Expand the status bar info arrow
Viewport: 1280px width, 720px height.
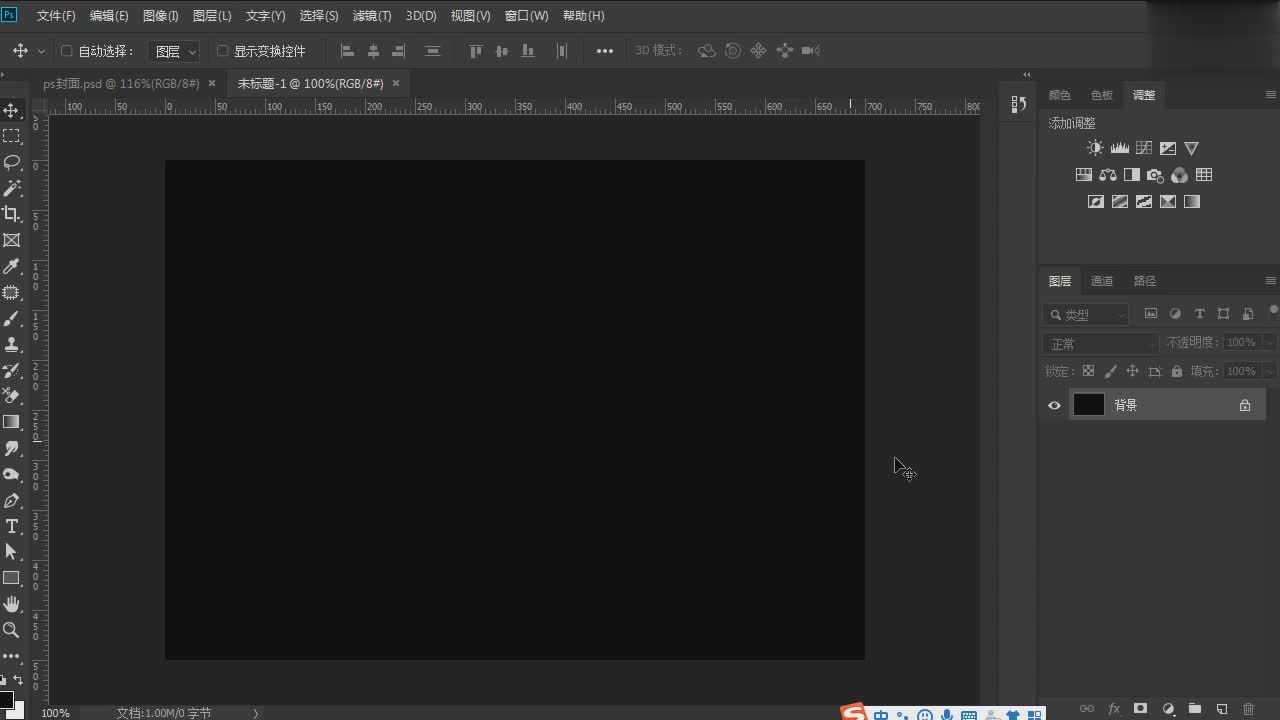(256, 713)
